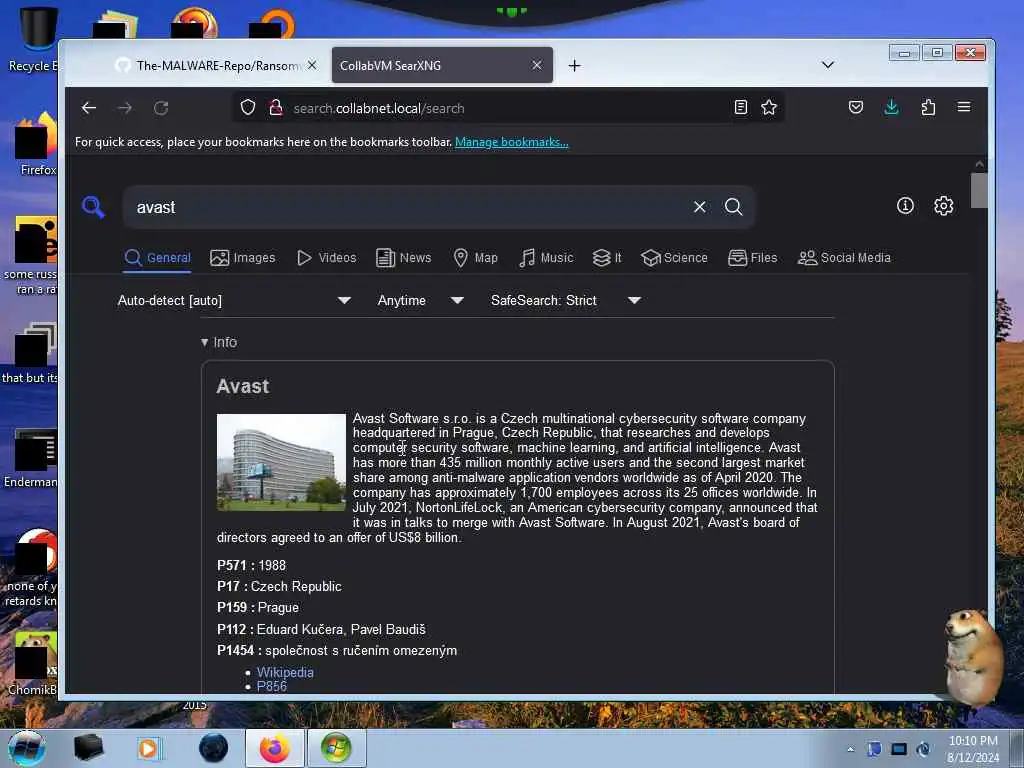Open Pocket save icon
Screen dimensions: 1024x768
tap(856, 107)
